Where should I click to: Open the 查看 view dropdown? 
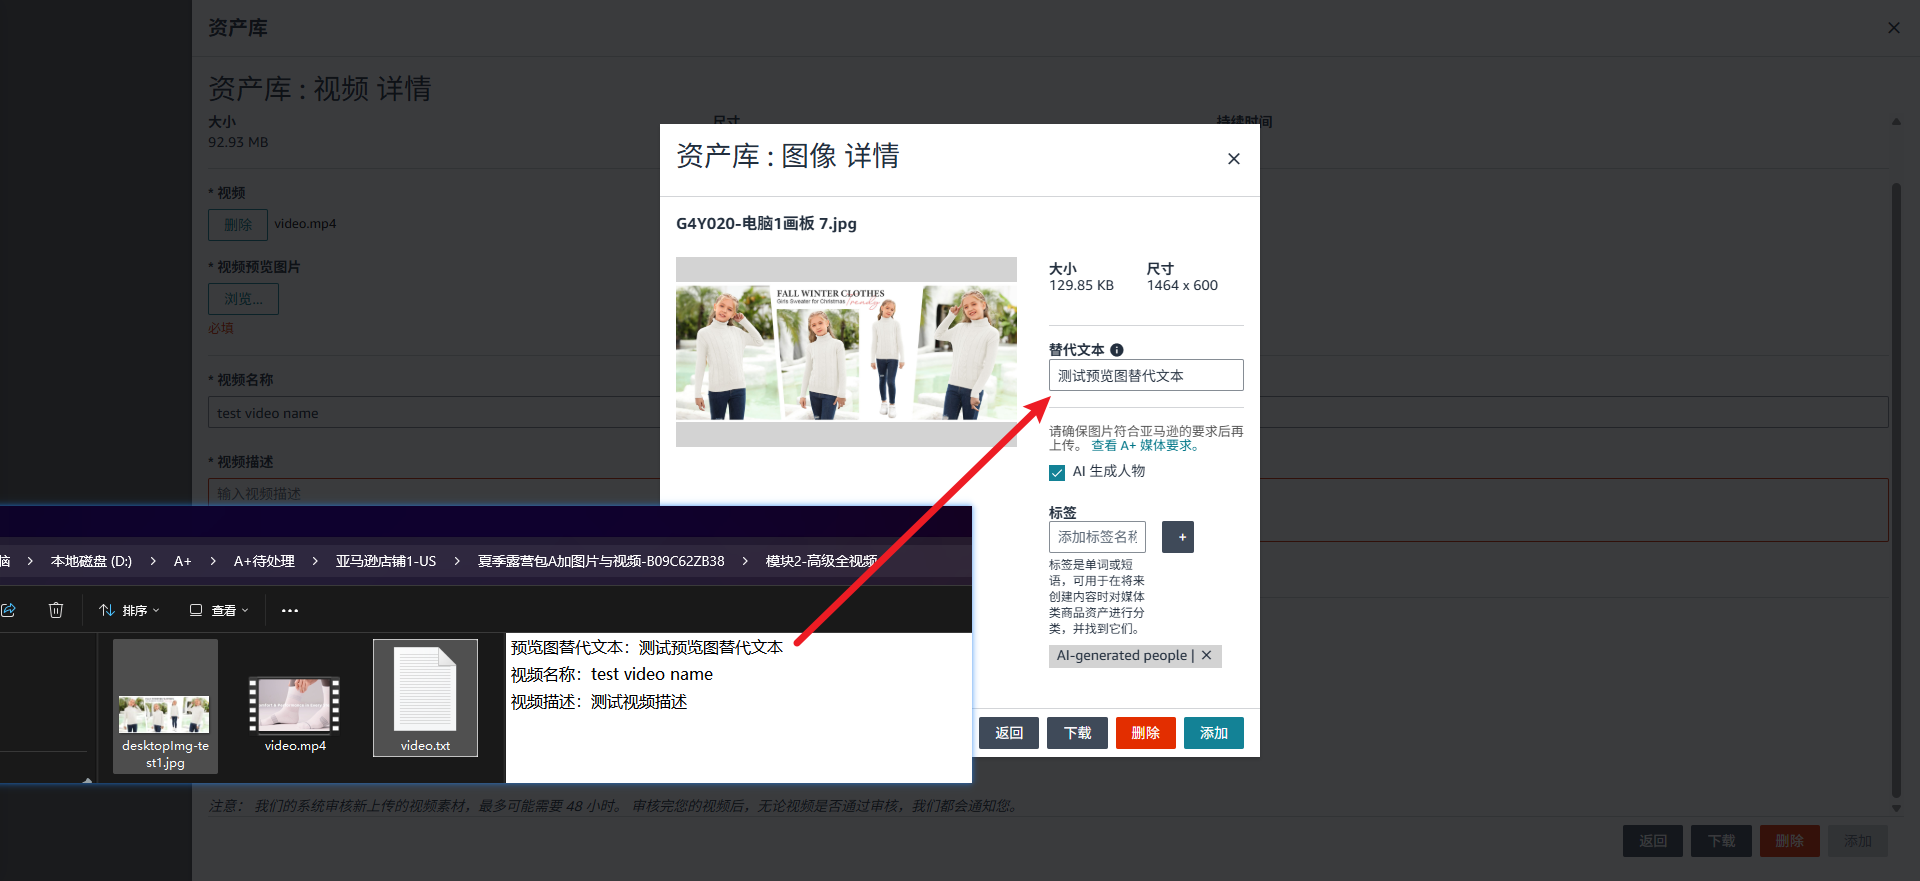(219, 610)
